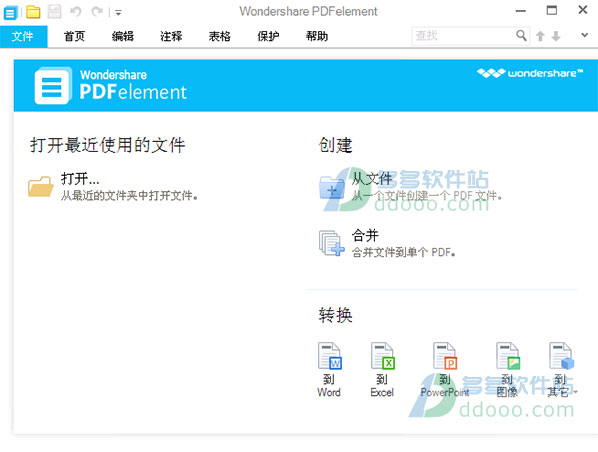
Task: Click the convert 到 图像 icon
Action: (x=508, y=356)
